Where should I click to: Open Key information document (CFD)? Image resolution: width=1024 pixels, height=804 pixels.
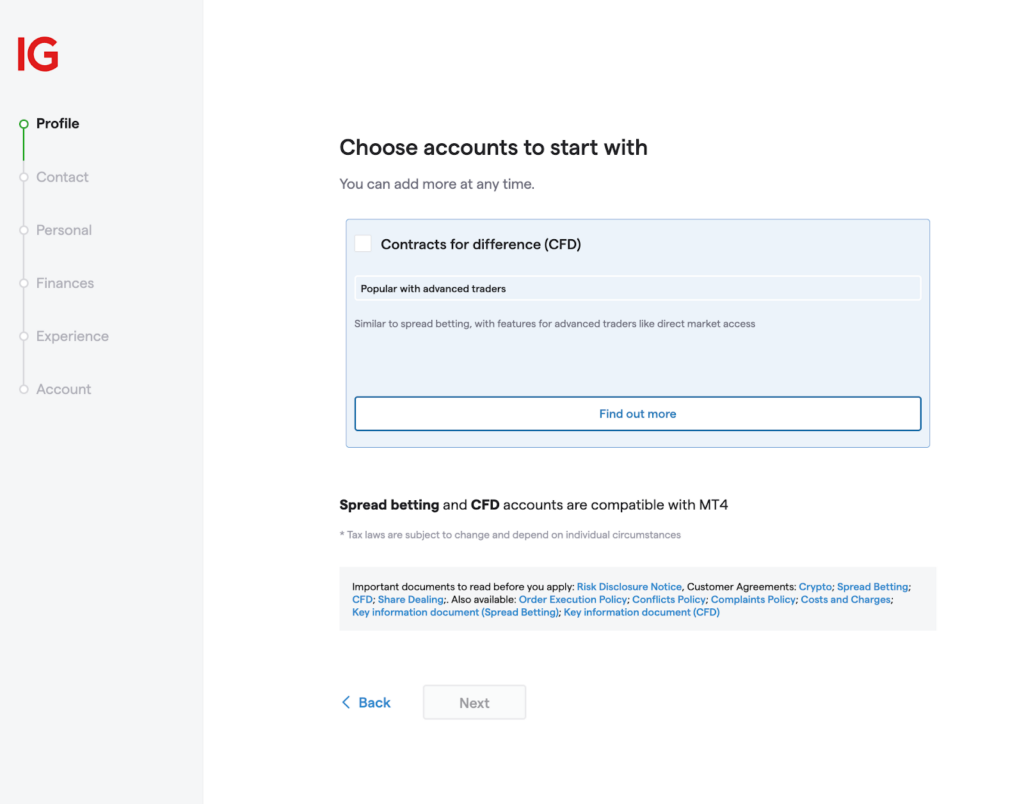pyautogui.click(x=641, y=613)
